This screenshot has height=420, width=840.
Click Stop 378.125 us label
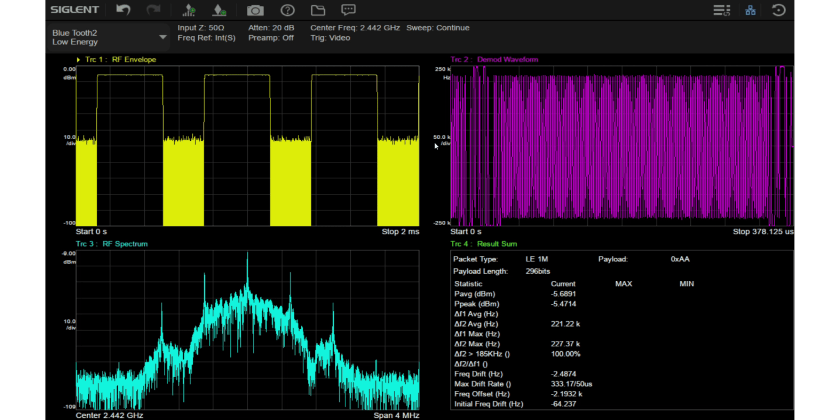763,232
